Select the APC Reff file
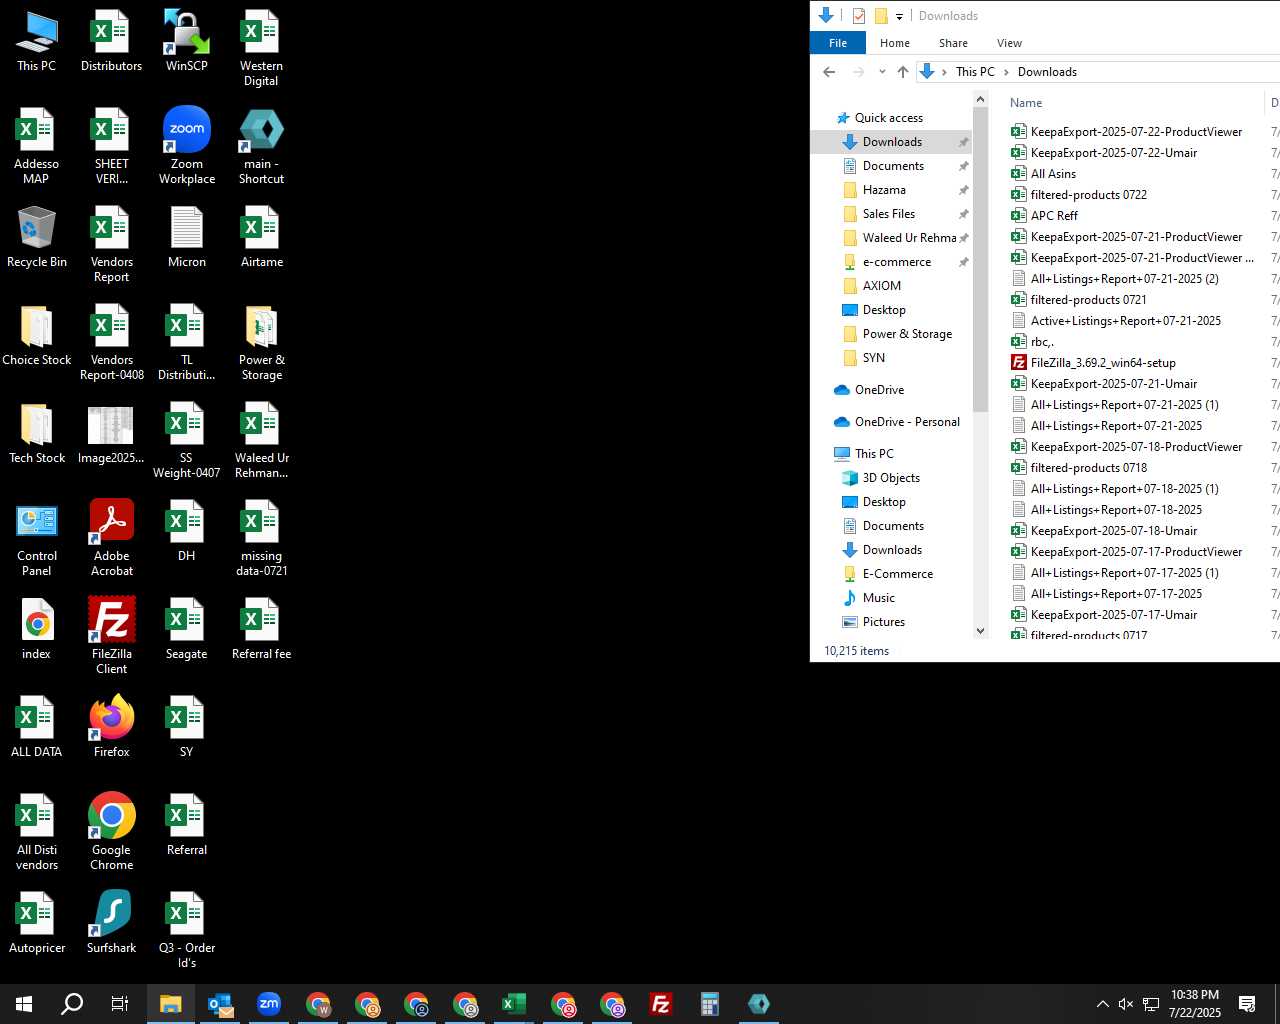 (x=1054, y=216)
